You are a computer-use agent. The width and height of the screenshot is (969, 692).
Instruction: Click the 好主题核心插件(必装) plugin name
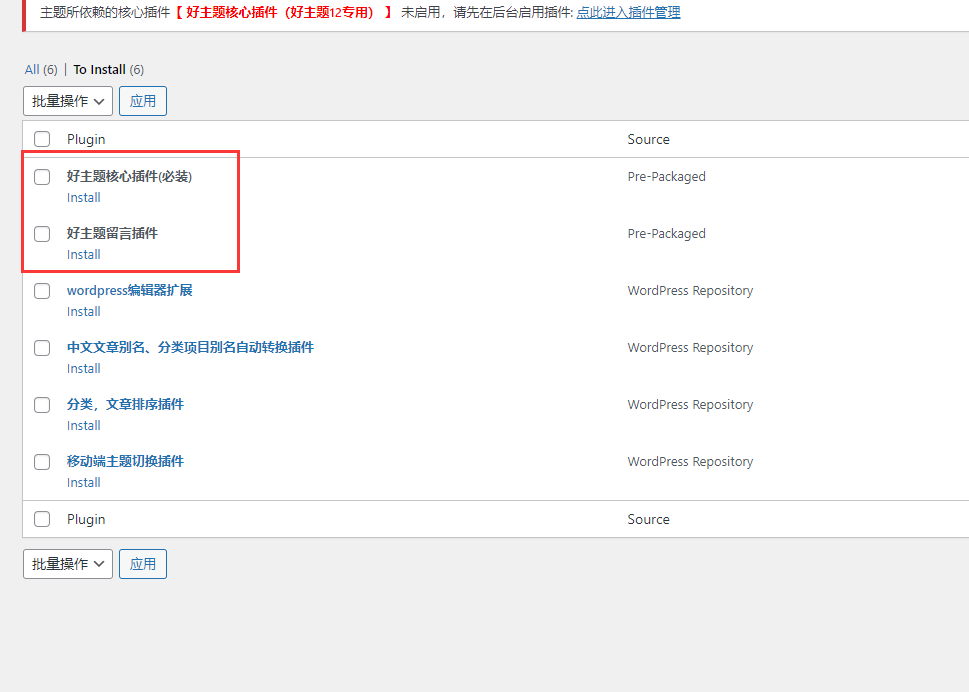point(129,176)
